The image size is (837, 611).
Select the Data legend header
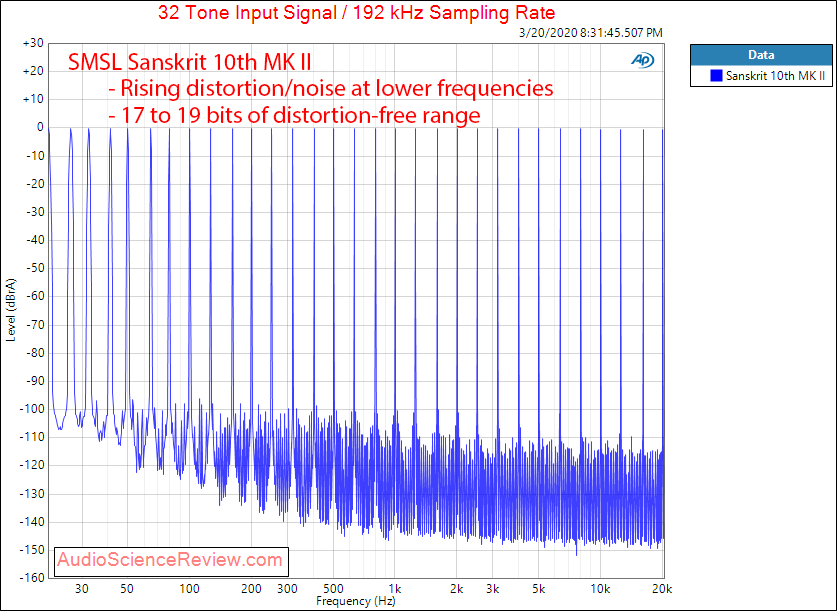(761, 55)
